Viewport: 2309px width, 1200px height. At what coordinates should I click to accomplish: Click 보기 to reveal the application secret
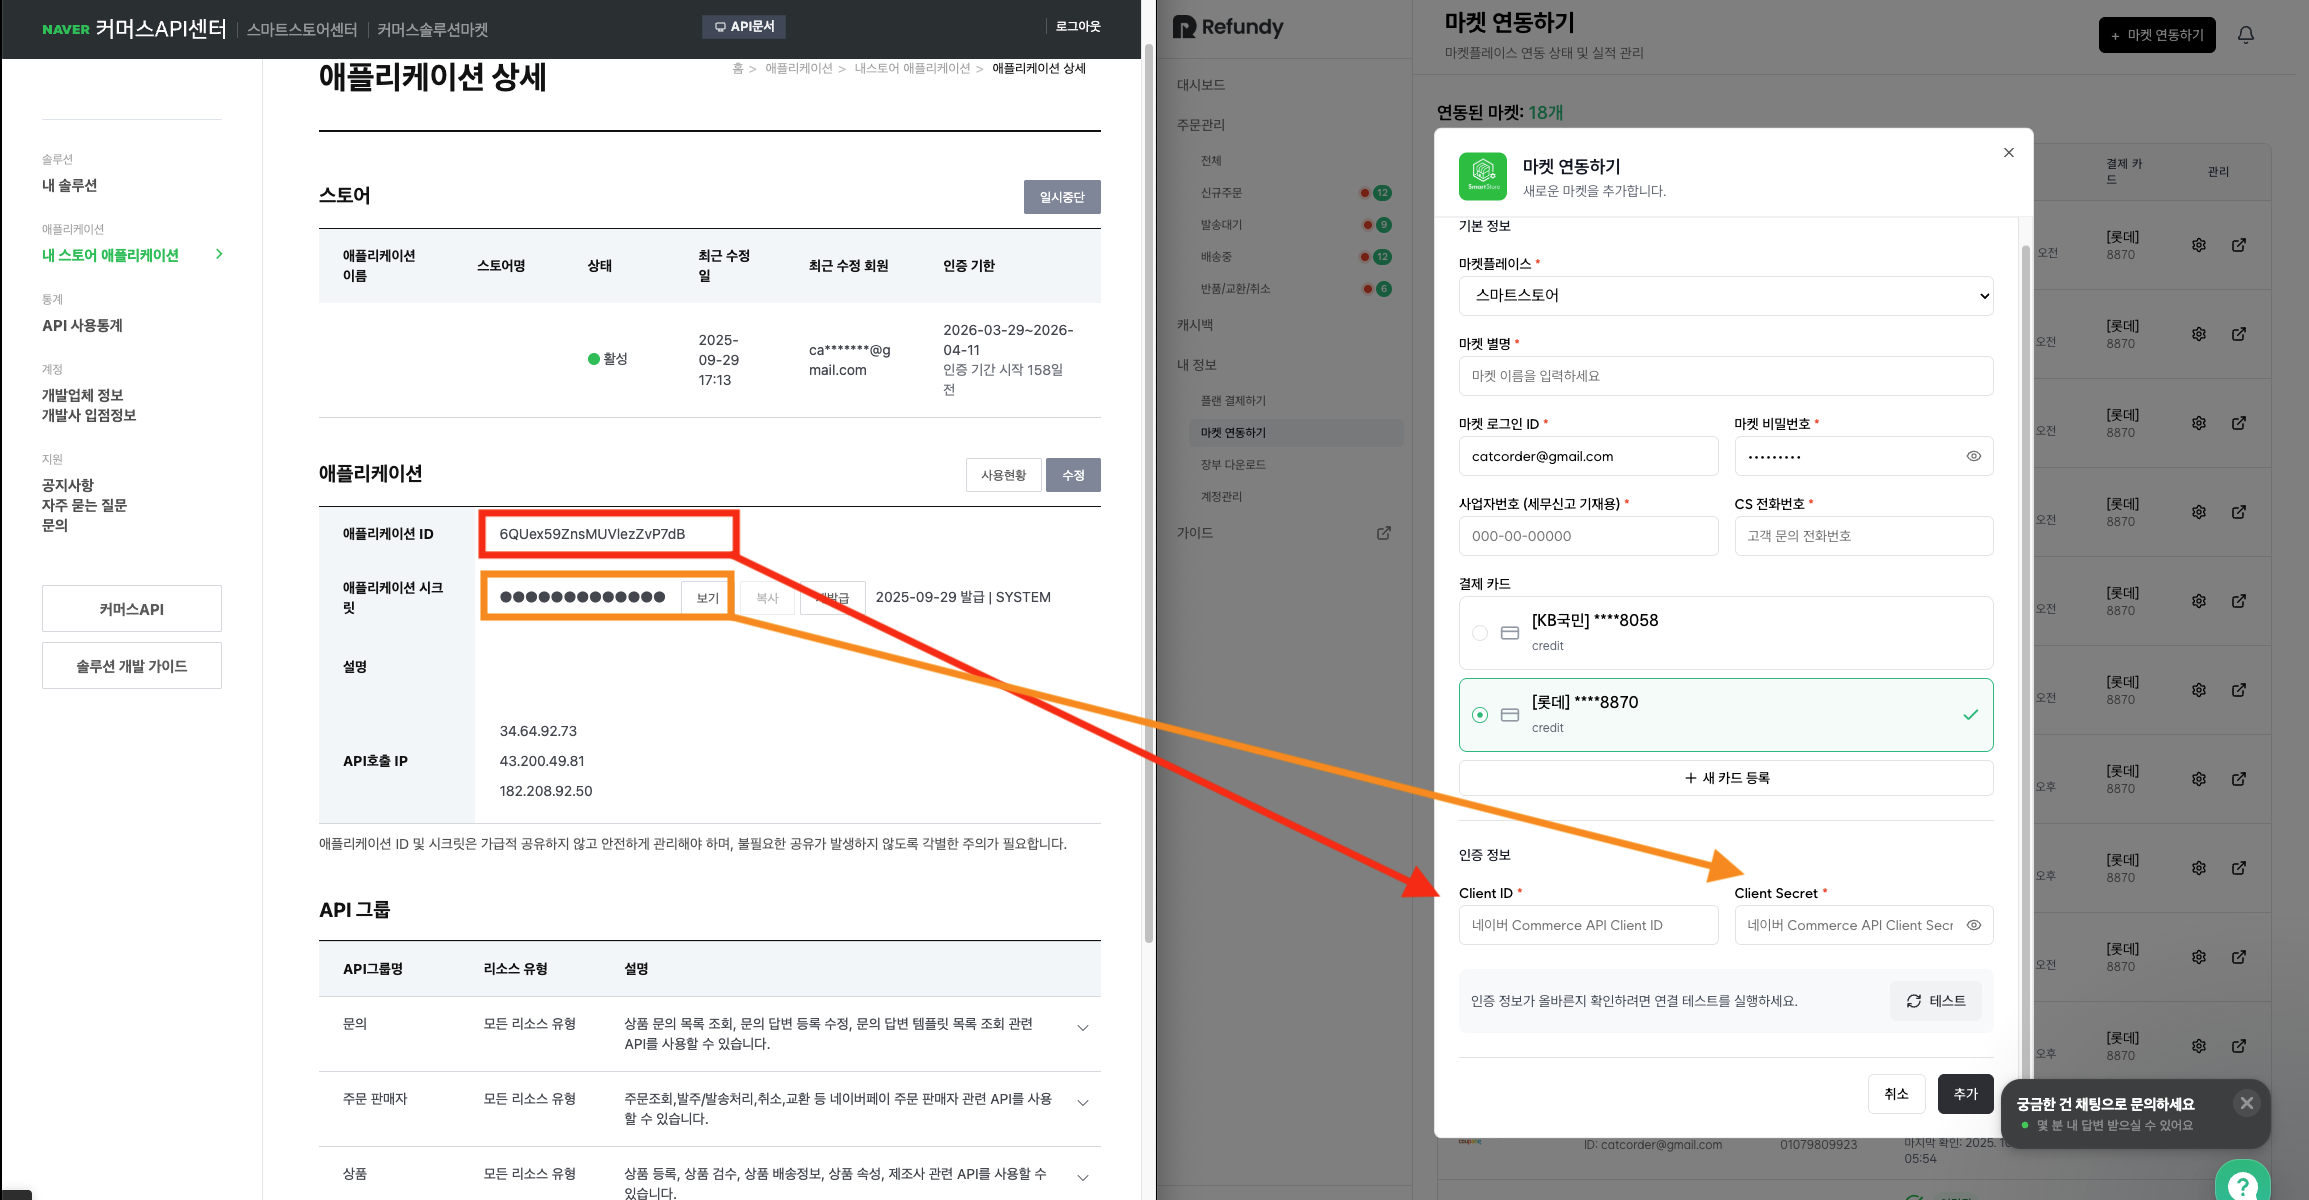pos(707,598)
